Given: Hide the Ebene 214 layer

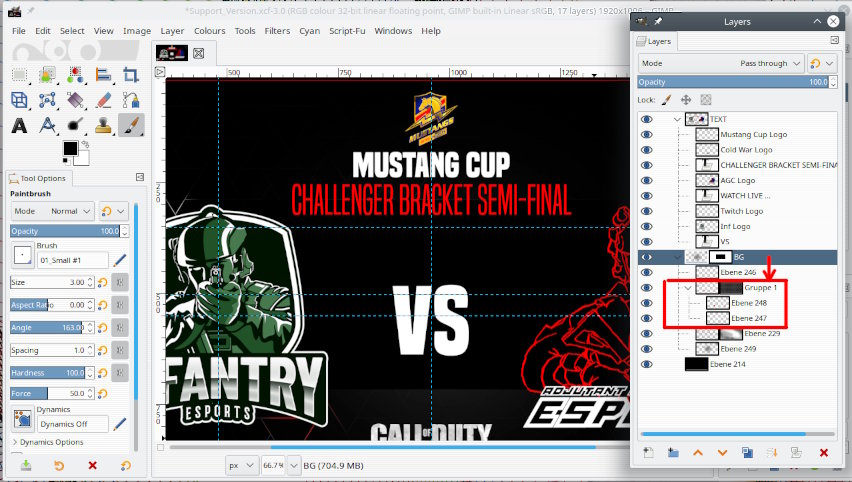Looking at the screenshot, I should pos(647,364).
